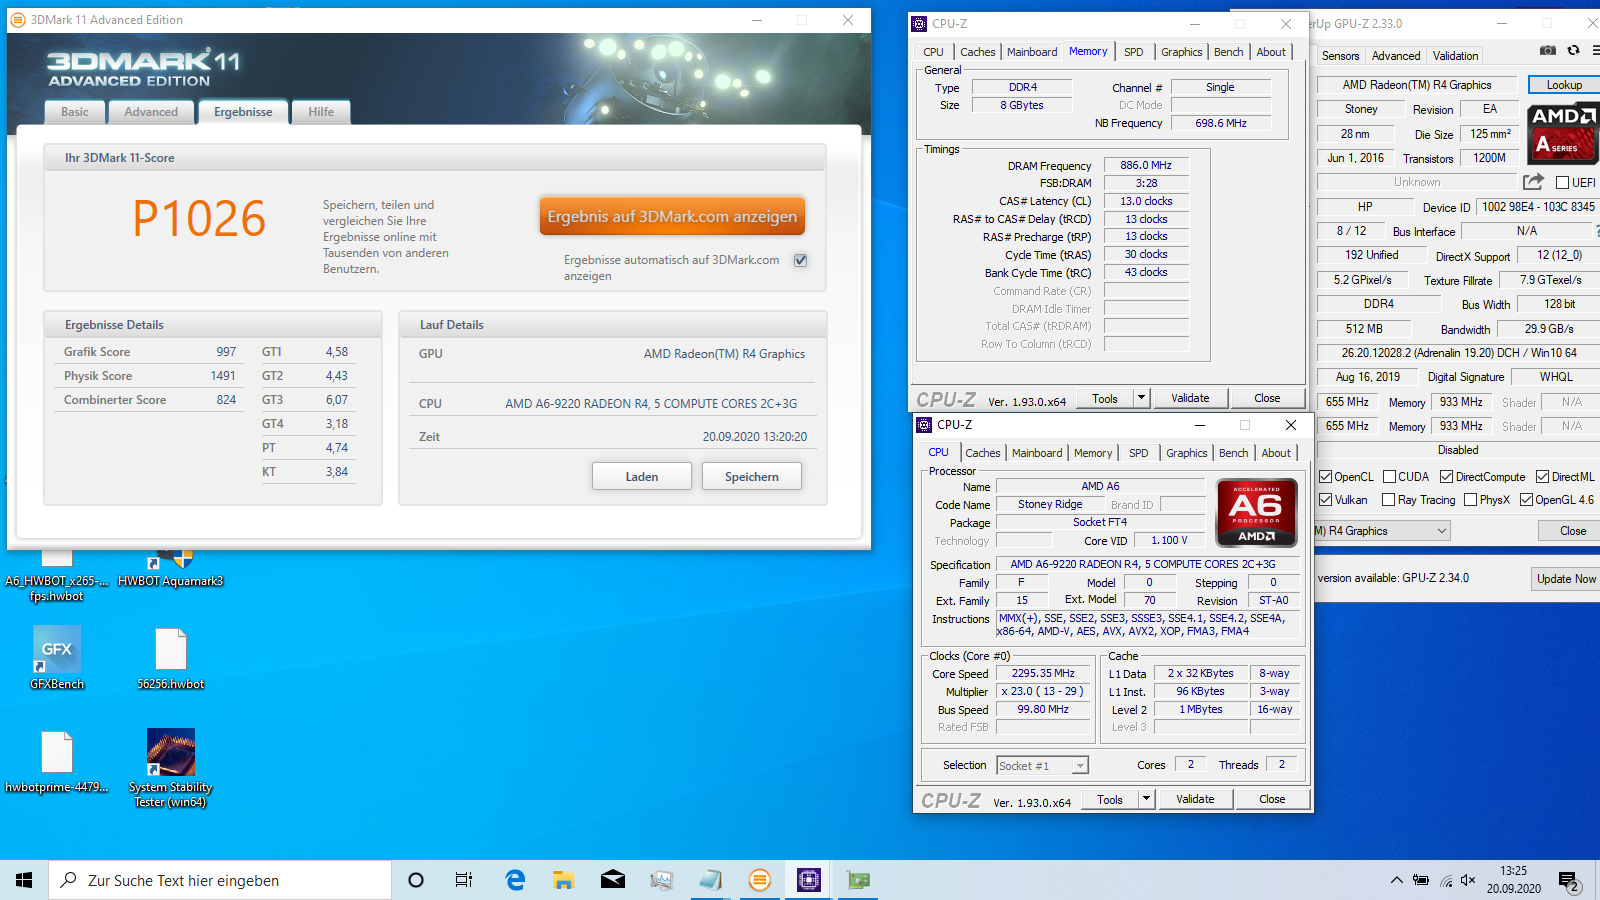This screenshot has height=900, width=1600.
Task: Open Socket #1 selection dropdown
Action: 1042,766
